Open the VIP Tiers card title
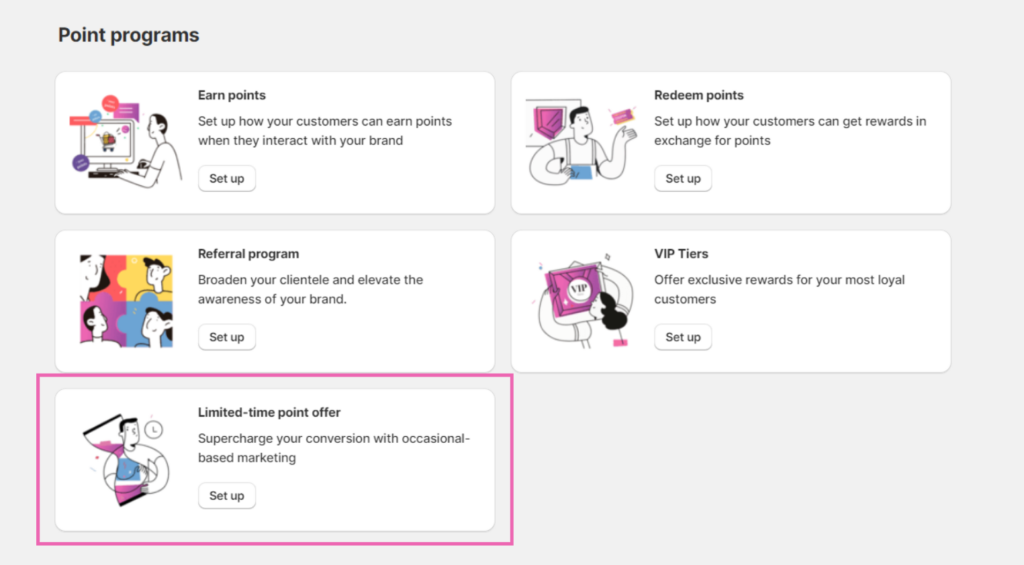 coord(681,254)
